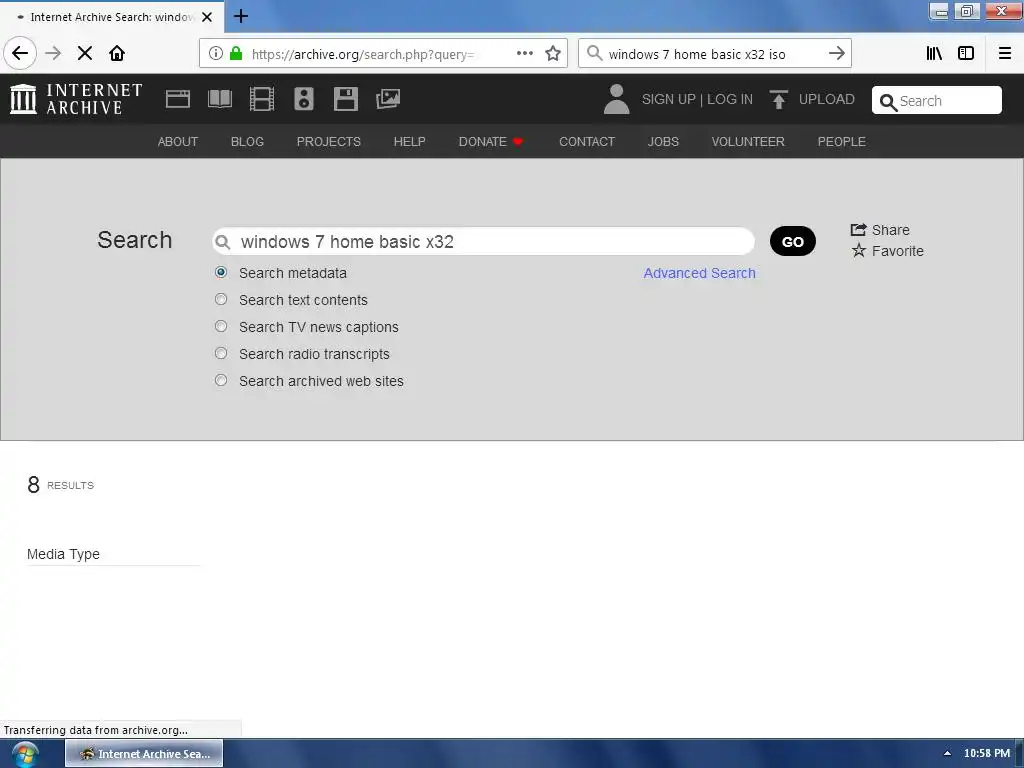This screenshot has height=768, width=1024.
Task: Show site information icon in address bar
Action: pos(216,54)
